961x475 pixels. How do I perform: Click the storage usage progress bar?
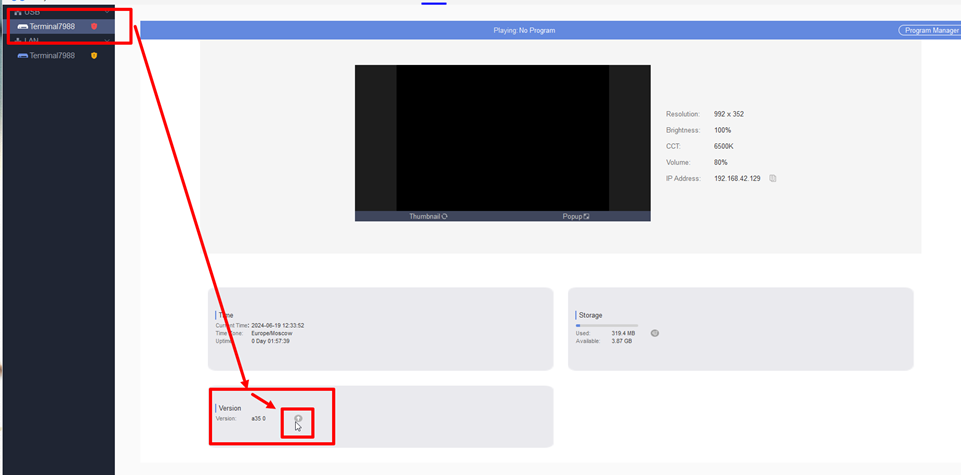point(606,325)
